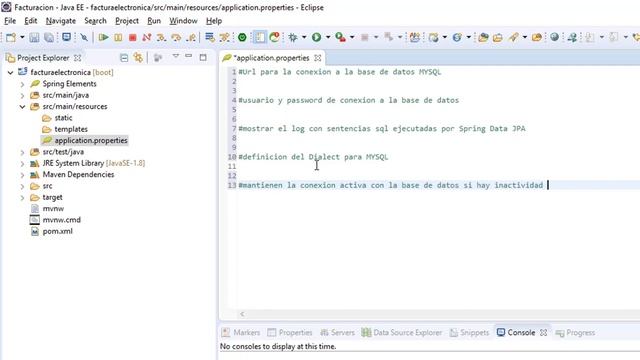Open the Run menu
Image resolution: width=640 pixels, height=360 pixels.
pos(154,21)
